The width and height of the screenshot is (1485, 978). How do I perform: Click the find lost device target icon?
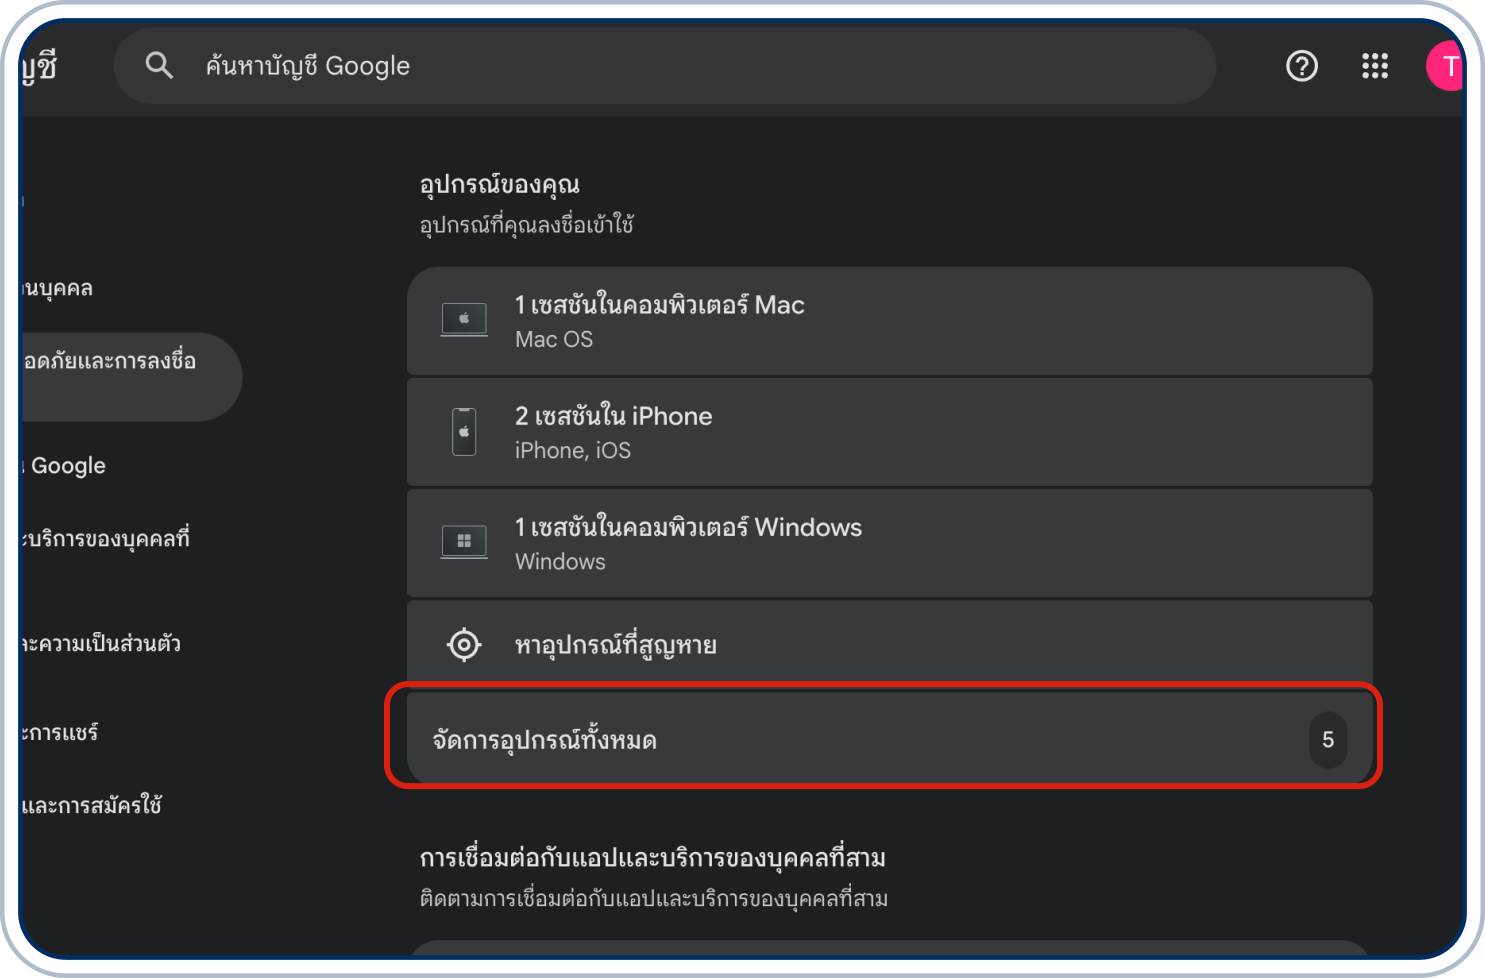pos(464,645)
